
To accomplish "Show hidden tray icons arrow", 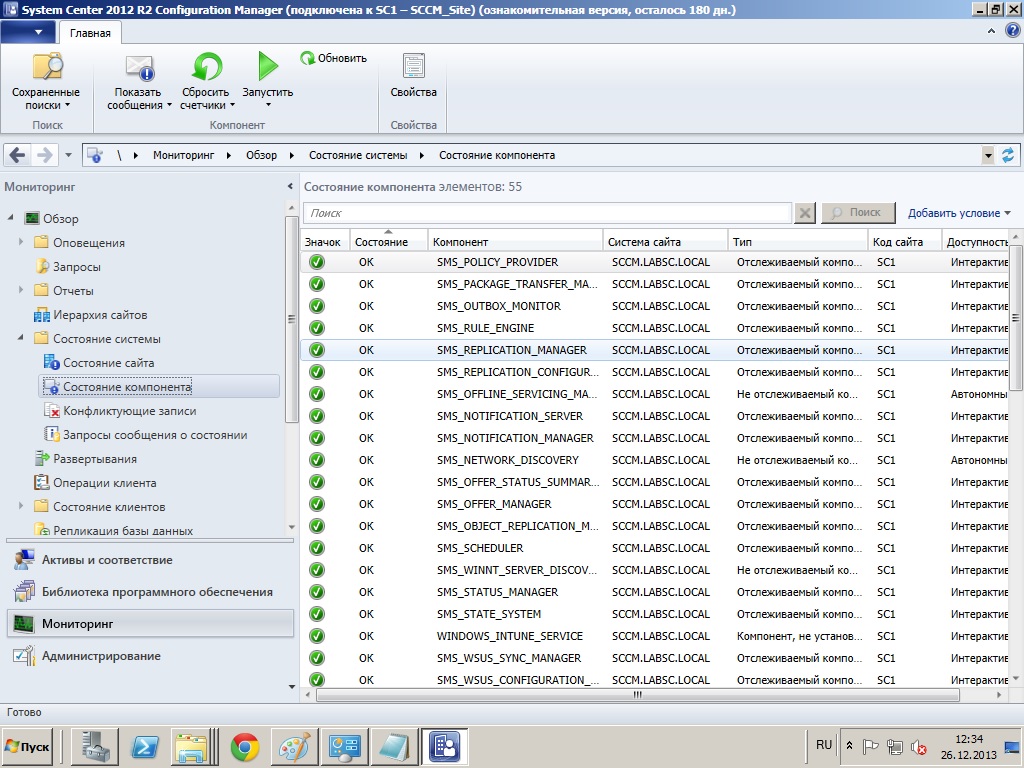I will 850,745.
